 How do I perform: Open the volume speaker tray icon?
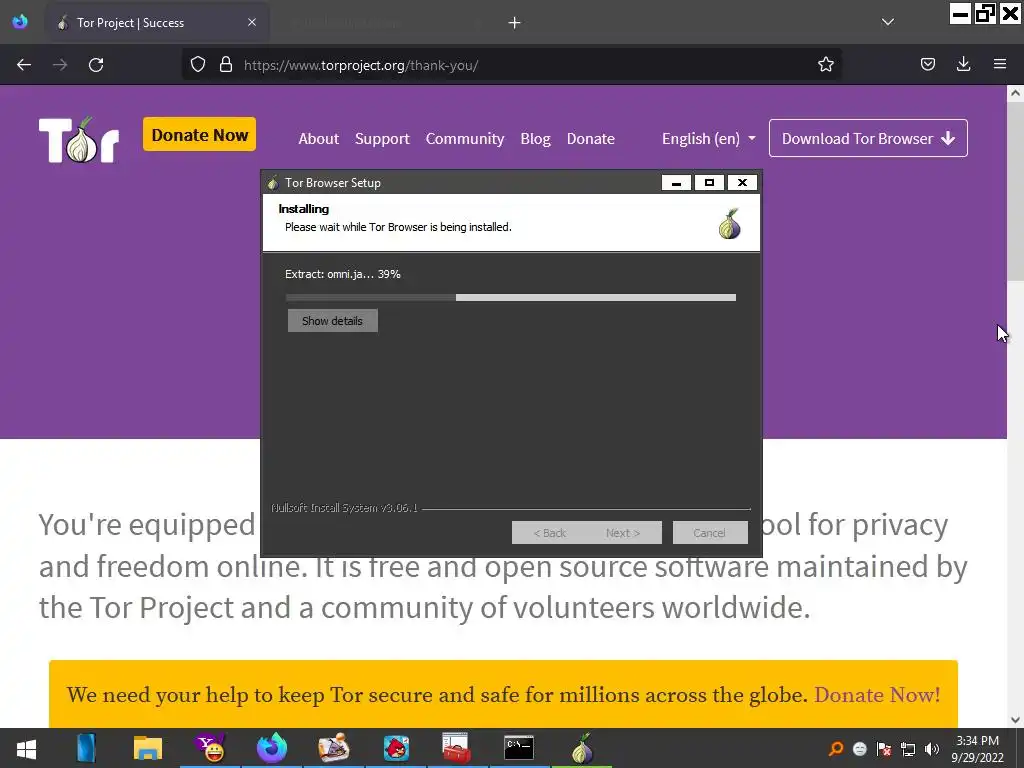coord(932,749)
